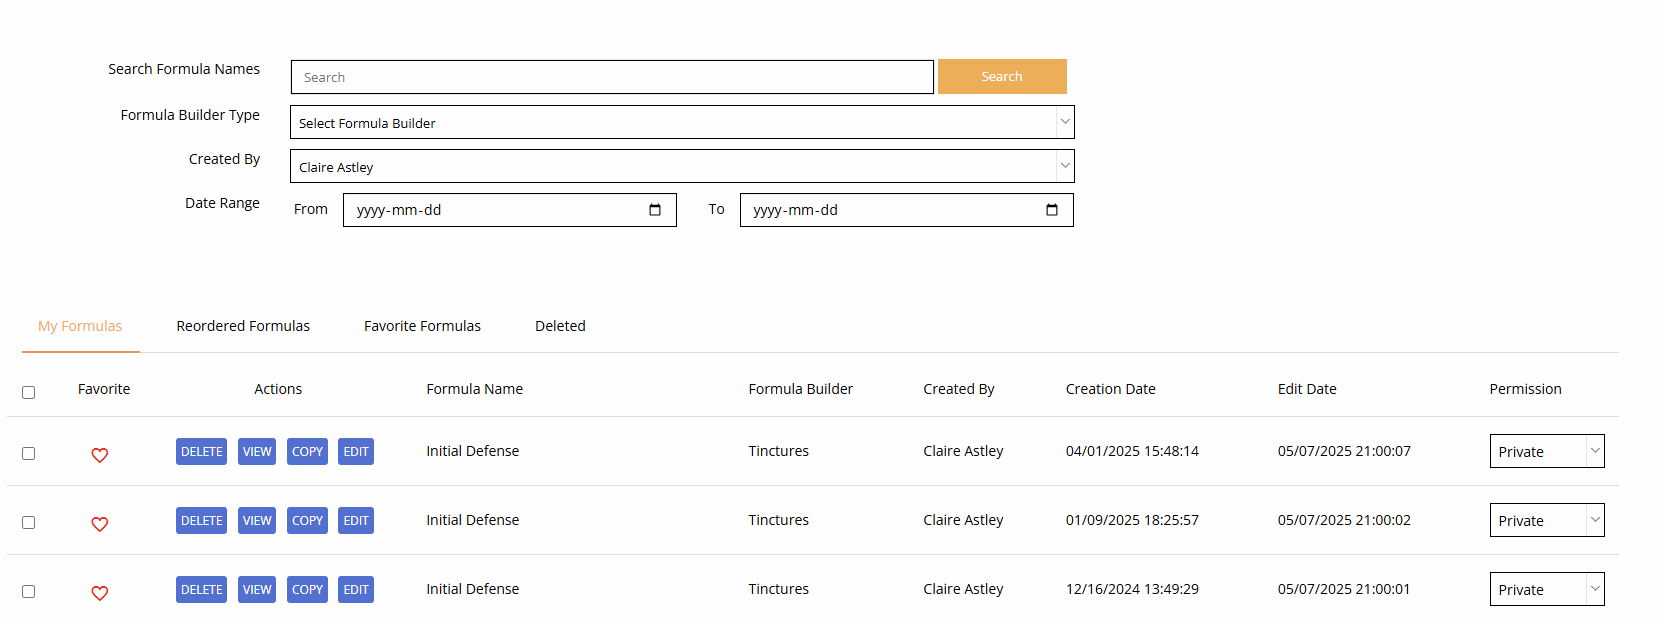
Task: Change the Permission dropdown in the first row
Action: (x=1546, y=452)
